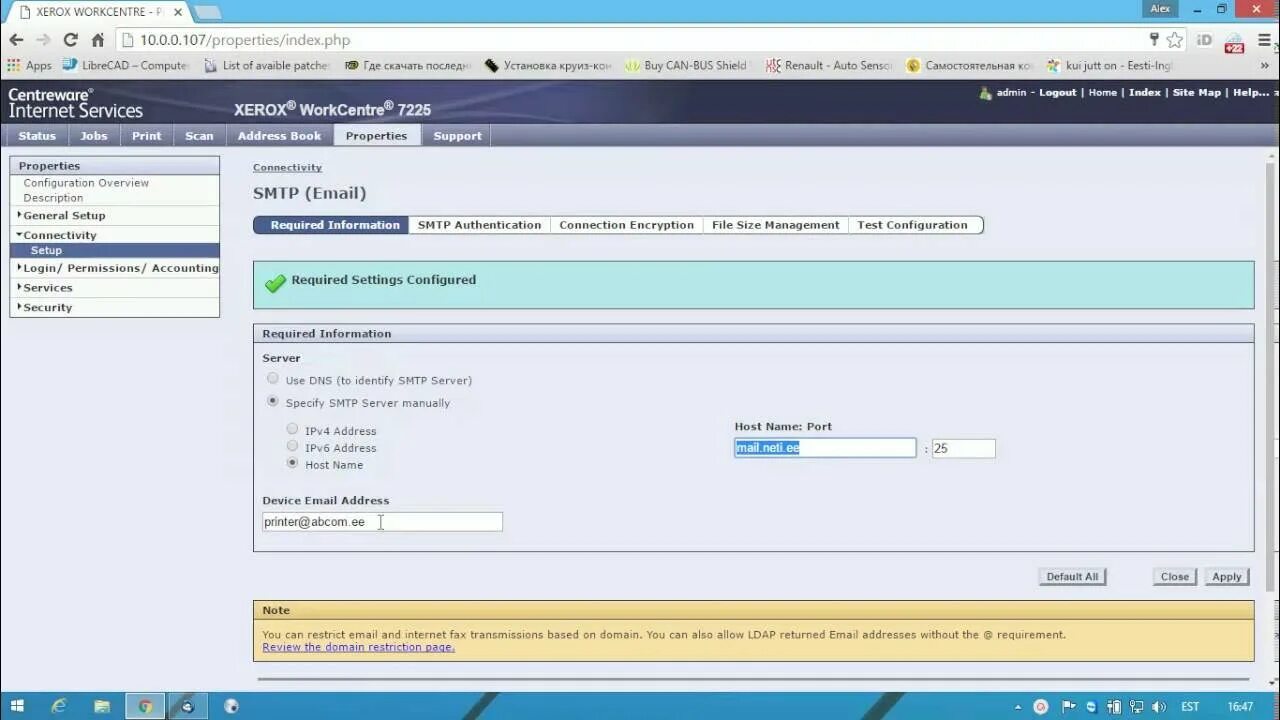
Task: Switch to Test Configuration tab
Action: coord(912,225)
